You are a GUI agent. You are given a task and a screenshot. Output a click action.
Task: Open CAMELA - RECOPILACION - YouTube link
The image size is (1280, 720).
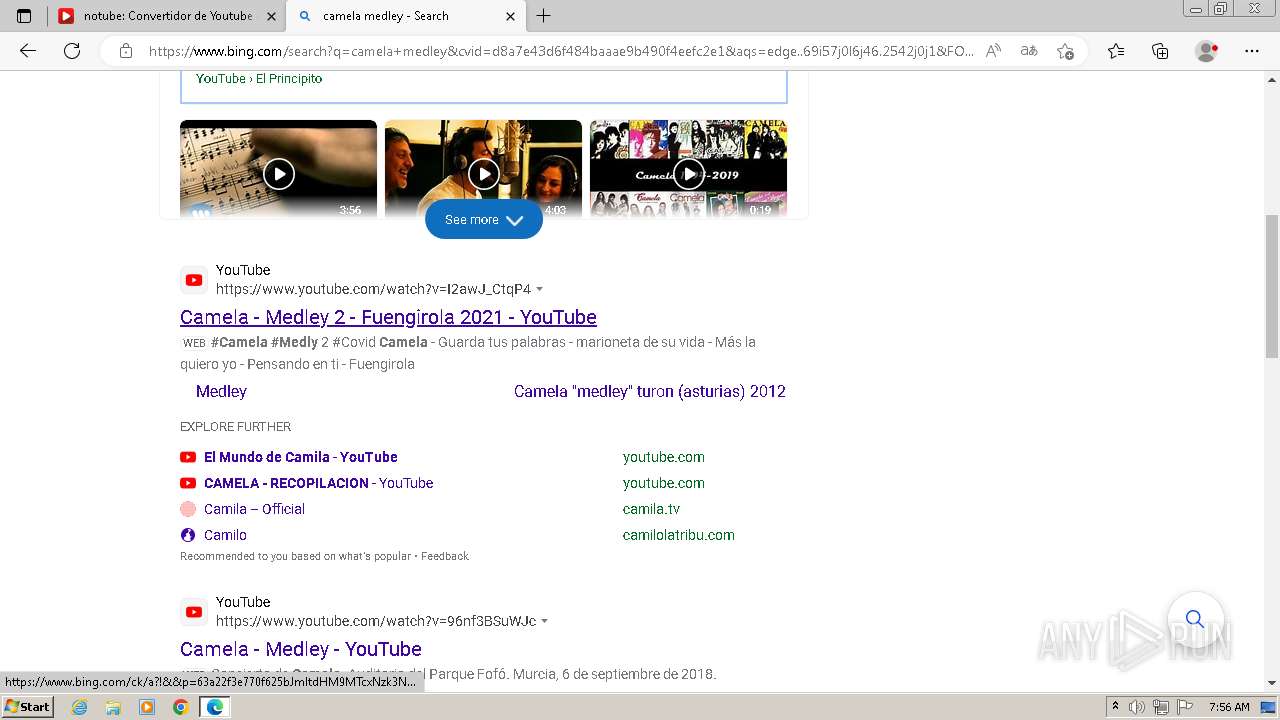pyautogui.click(x=319, y=483)
